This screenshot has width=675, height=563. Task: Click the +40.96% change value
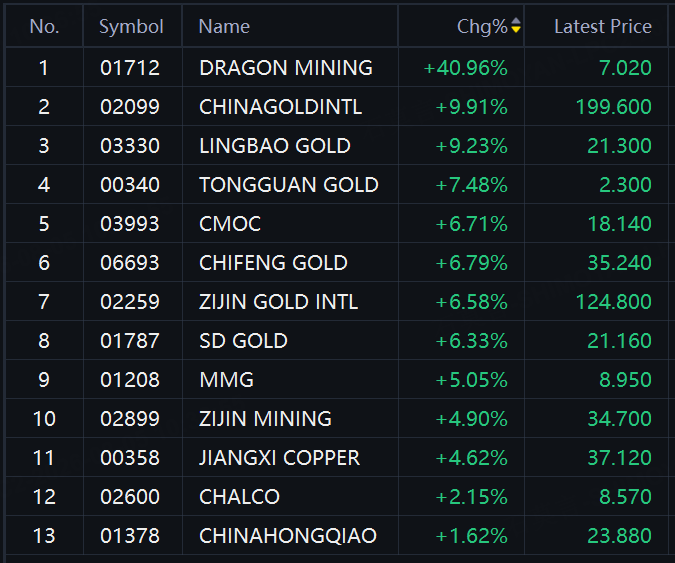(x=465, y=68)
